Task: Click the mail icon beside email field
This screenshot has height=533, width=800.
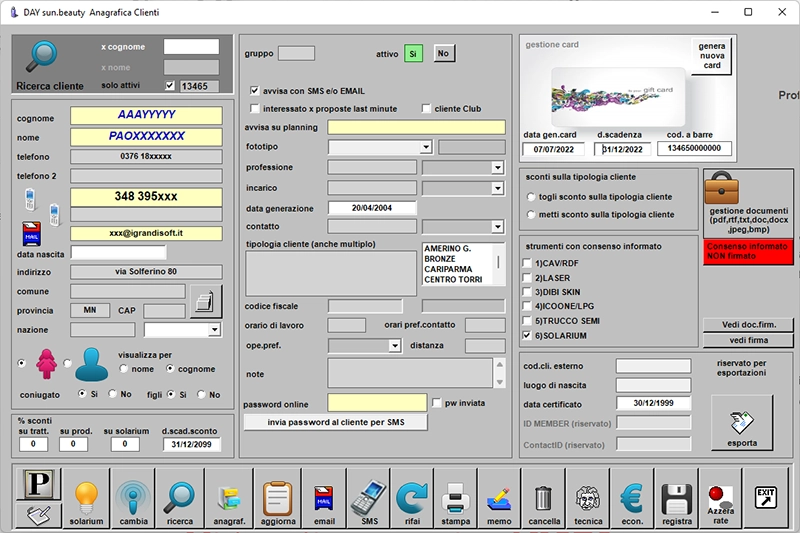Action: [x=32, y=234]
